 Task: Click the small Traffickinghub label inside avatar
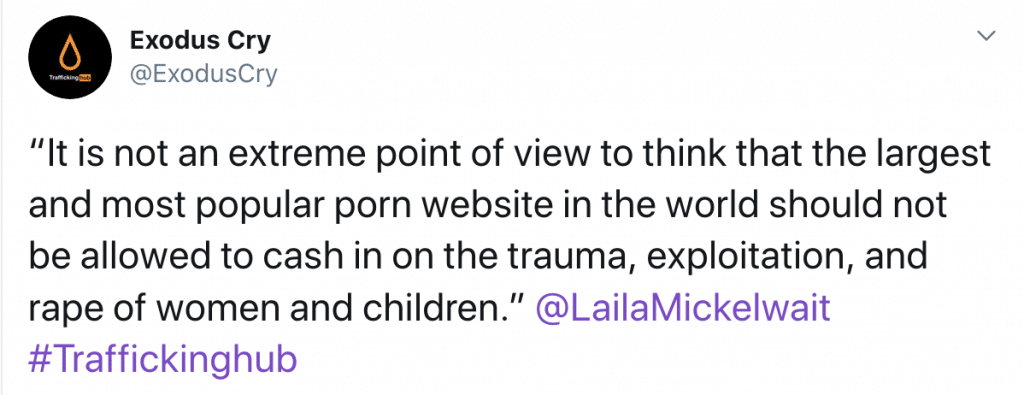pyautogui.click(x=70, y=78)
